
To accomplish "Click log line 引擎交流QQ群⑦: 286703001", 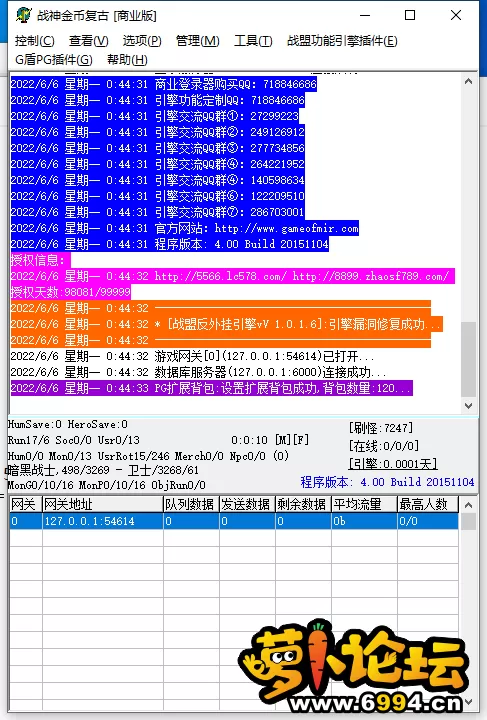I will pyautogui.click(x=157, y=212).
